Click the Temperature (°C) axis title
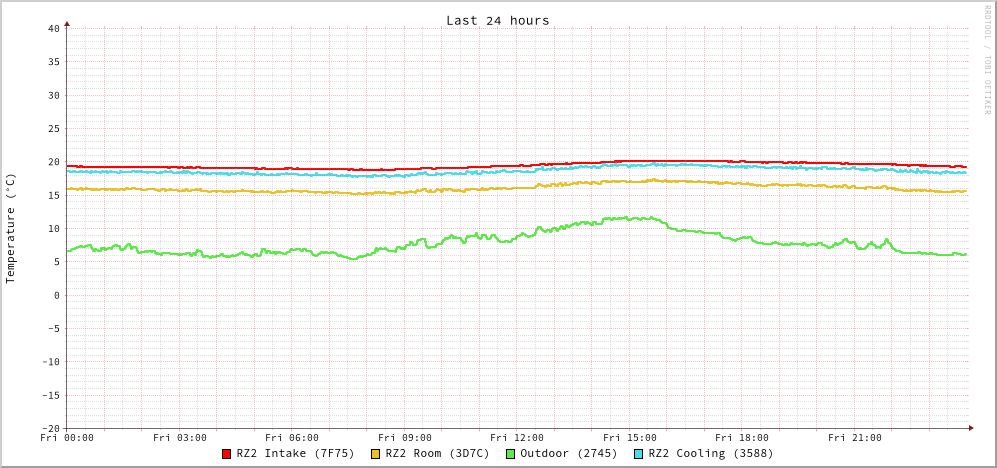This screenshot has height=468, width=997. pyautogui.click(x=11, y=228)
